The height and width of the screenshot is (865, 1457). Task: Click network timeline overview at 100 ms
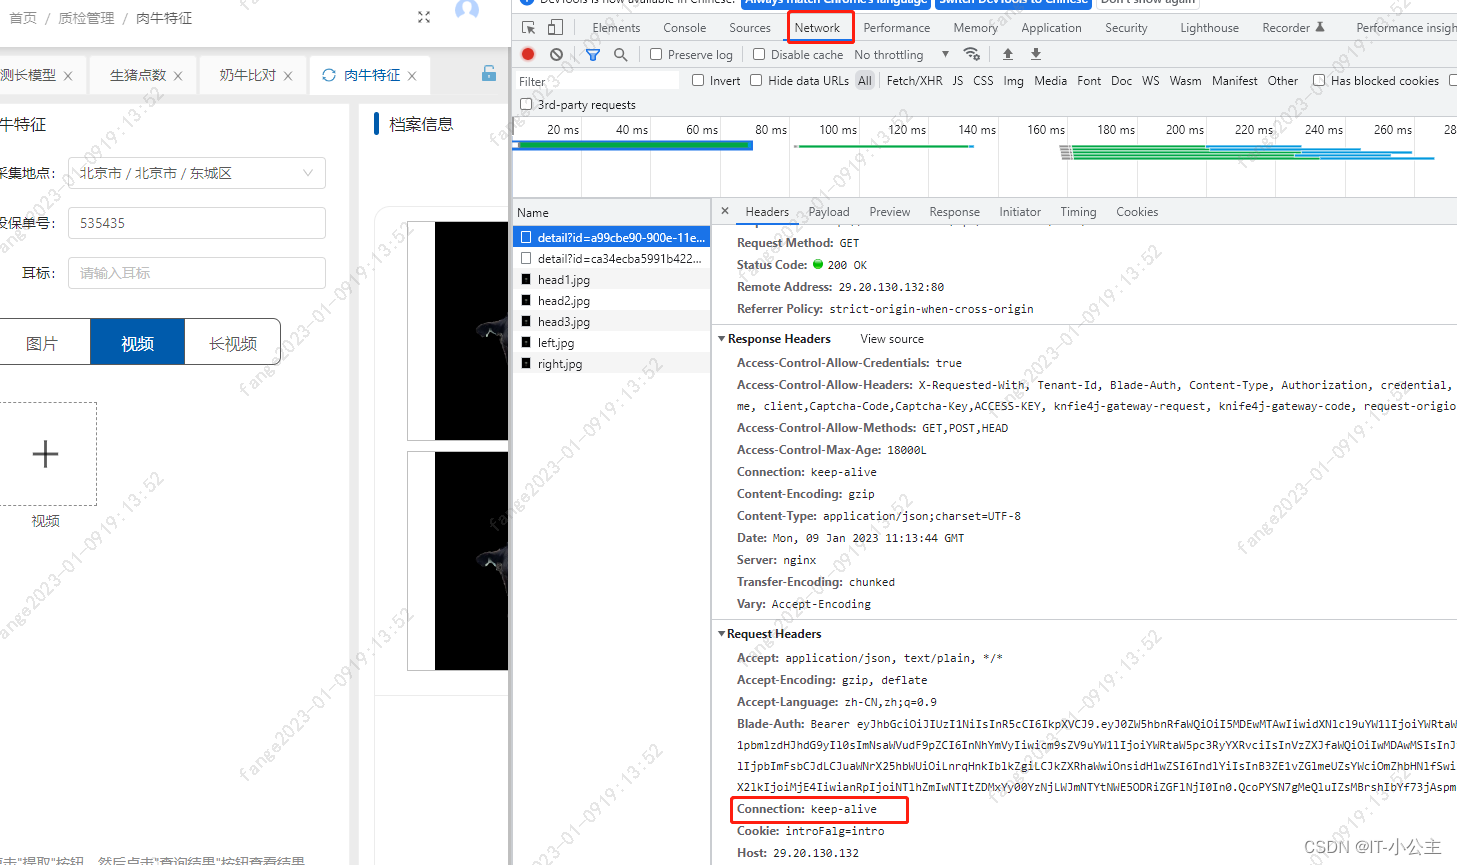[x=838, y=130]
